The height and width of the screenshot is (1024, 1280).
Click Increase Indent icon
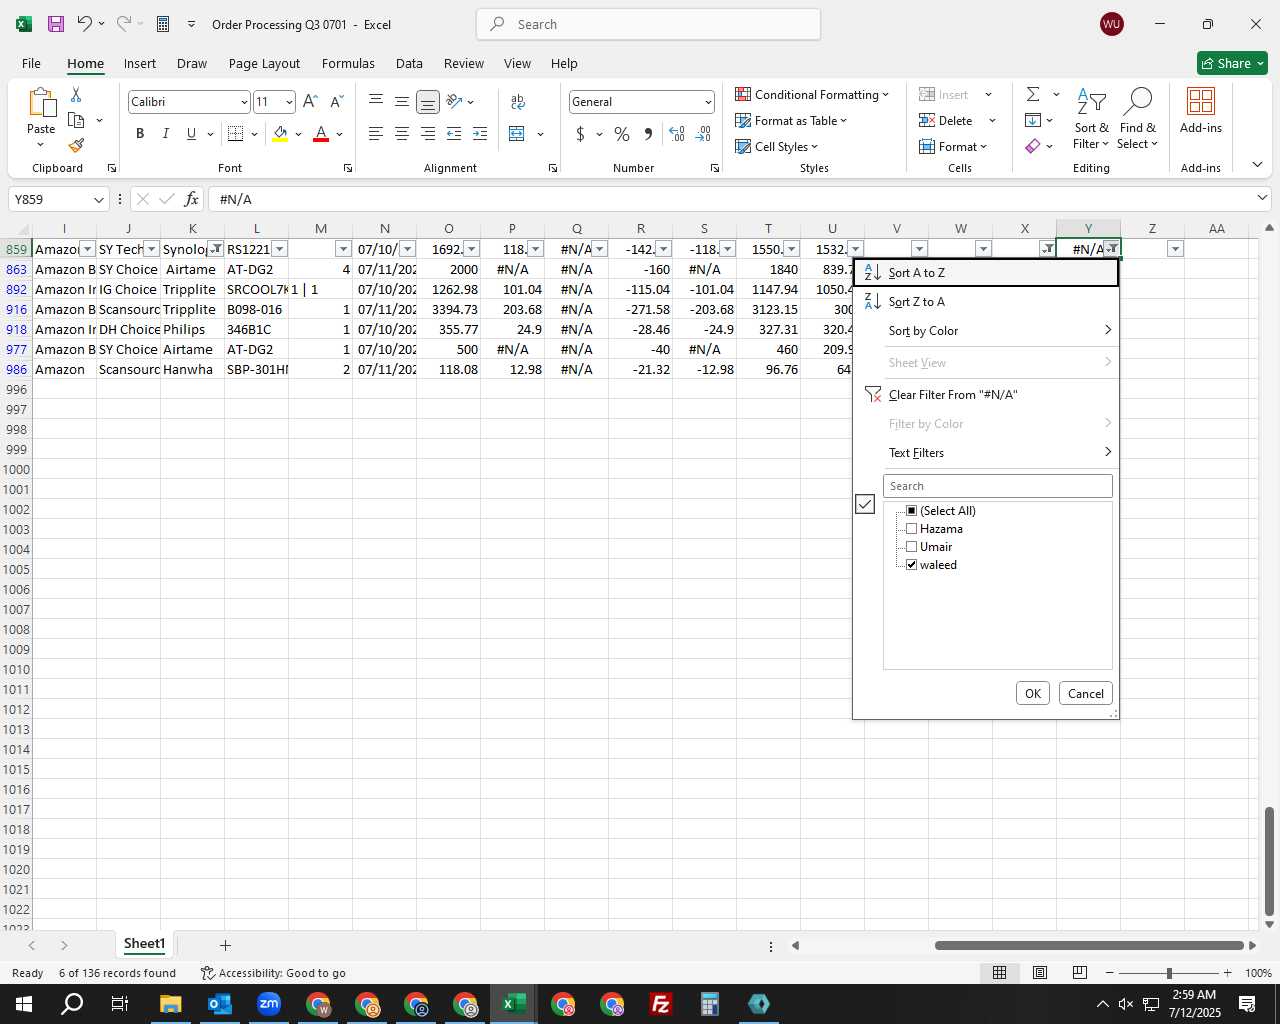pyautogui.click(x=480, y=134)
